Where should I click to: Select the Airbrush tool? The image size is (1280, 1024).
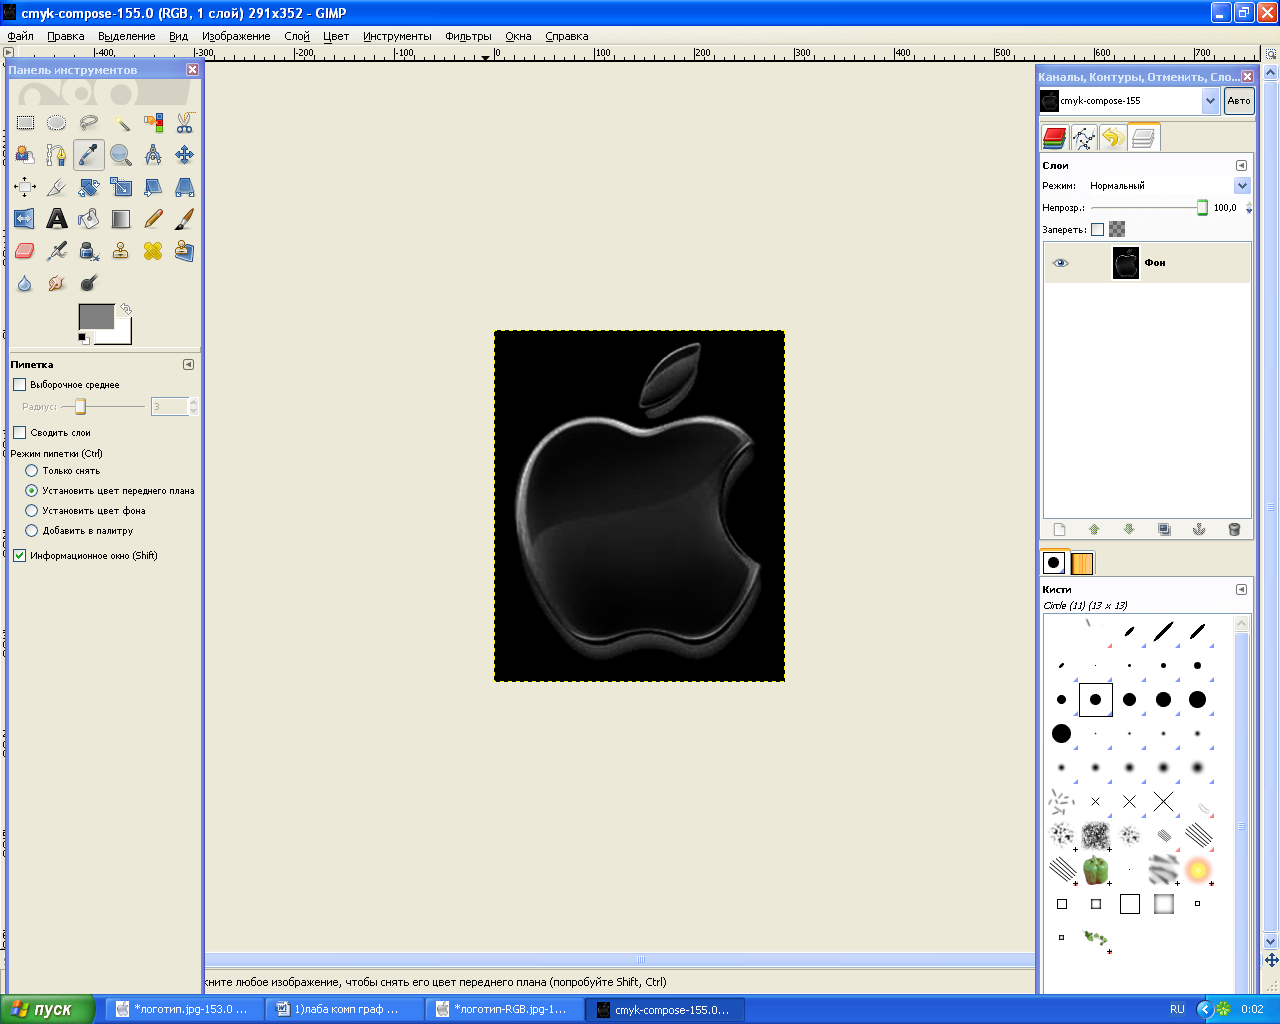[57, 251]
